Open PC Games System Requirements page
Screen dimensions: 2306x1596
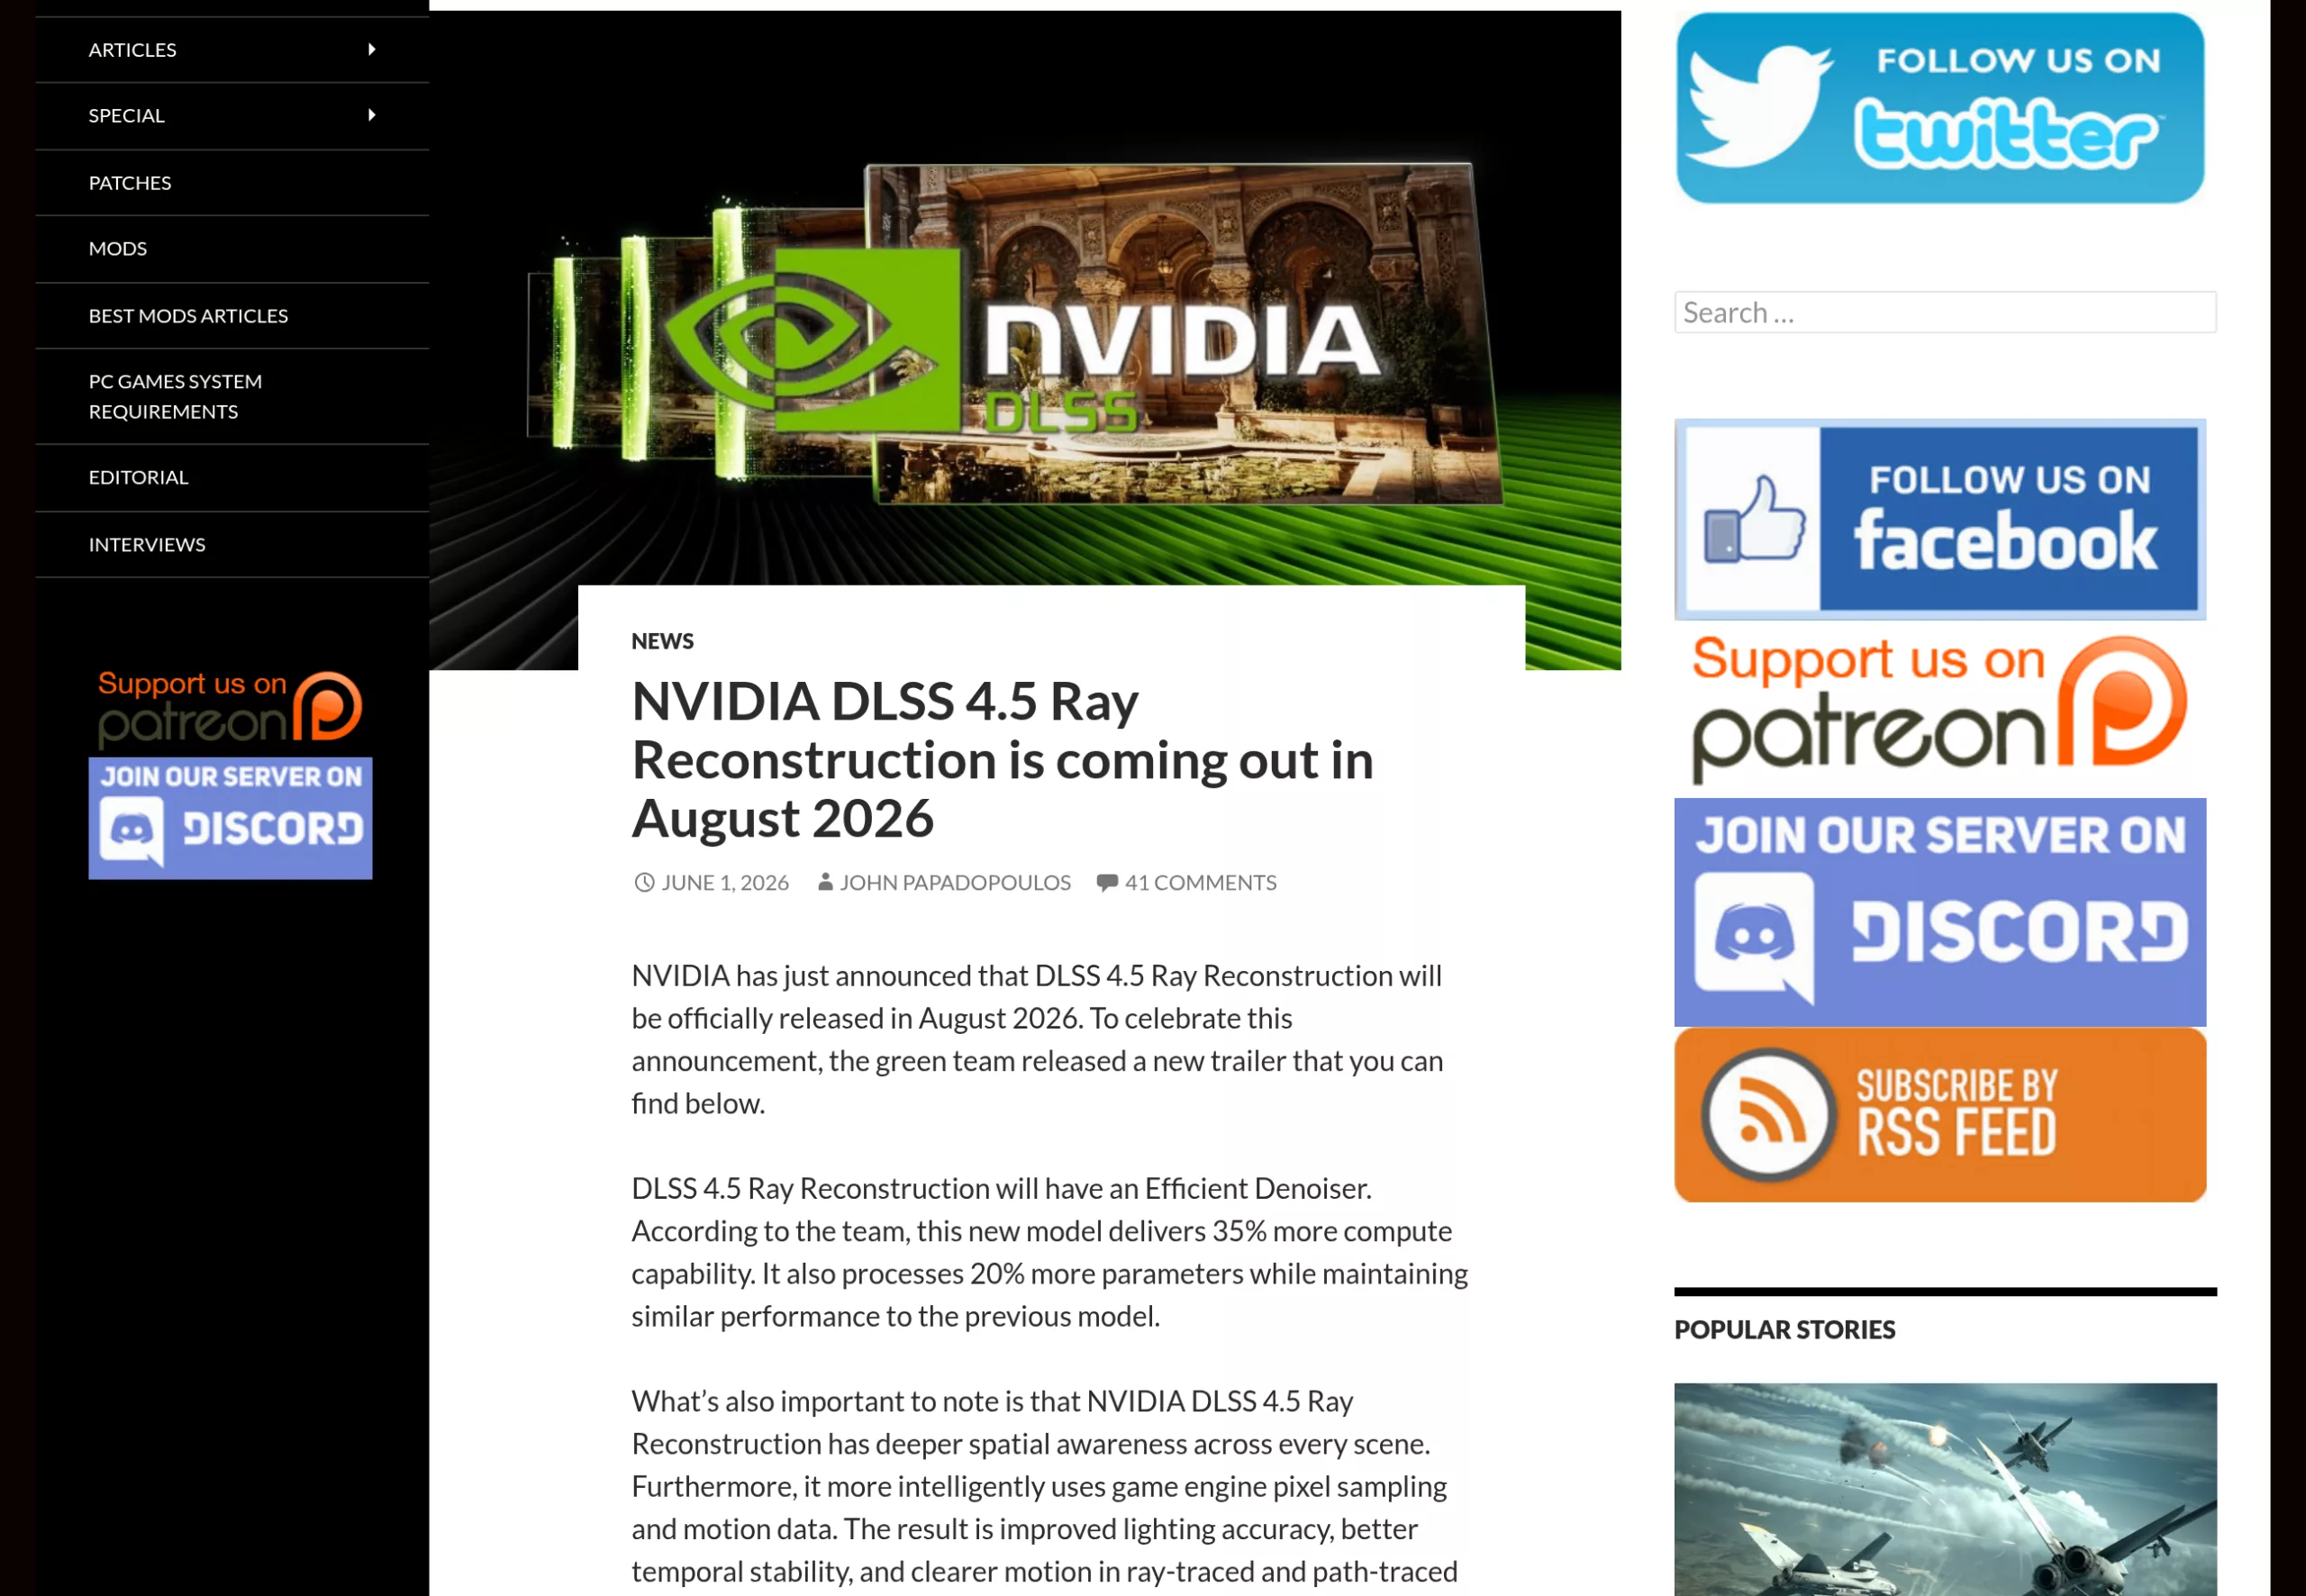[175, 396]
